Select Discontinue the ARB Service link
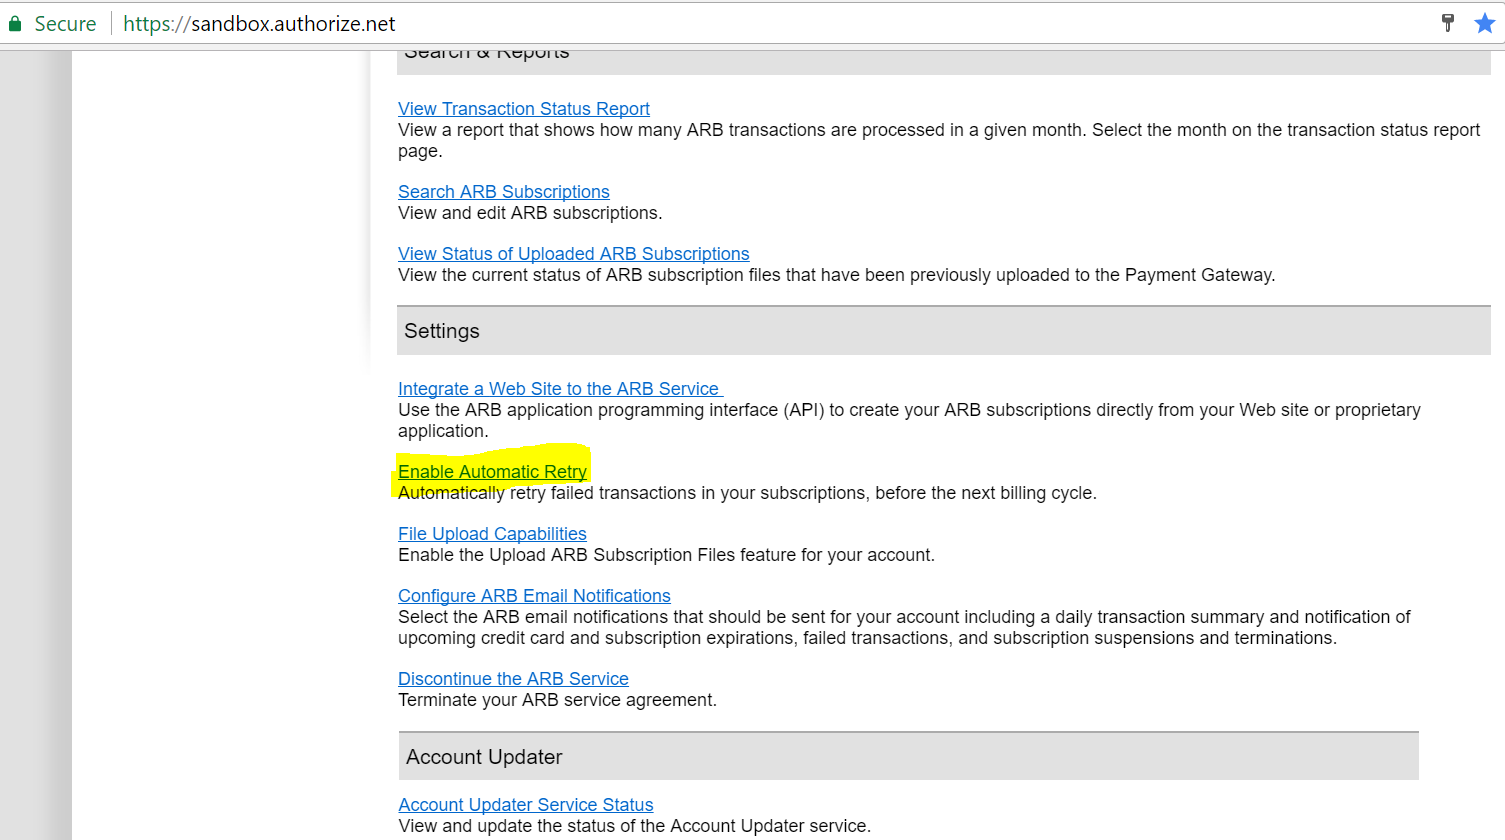 pos(513,679)
